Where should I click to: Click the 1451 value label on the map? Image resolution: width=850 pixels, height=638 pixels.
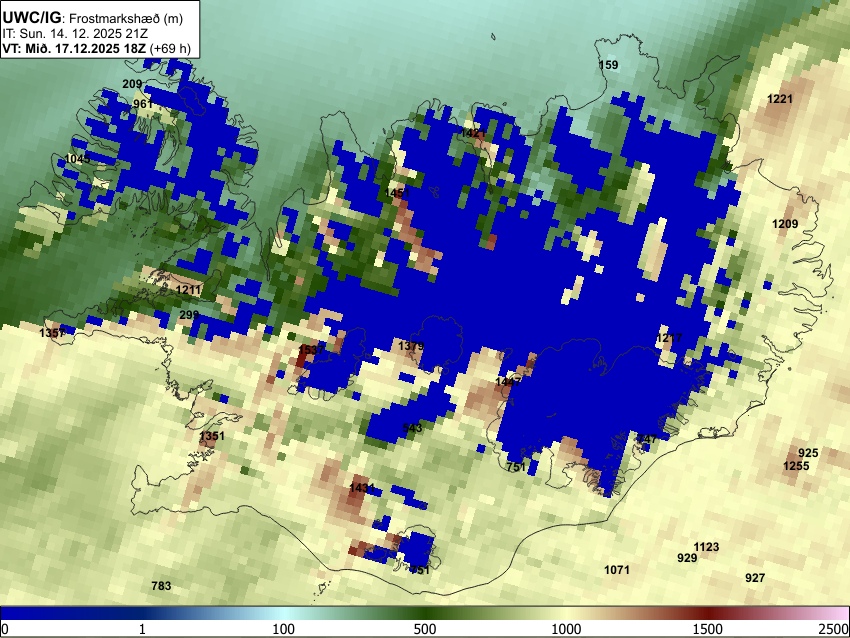tap(397, 194)
